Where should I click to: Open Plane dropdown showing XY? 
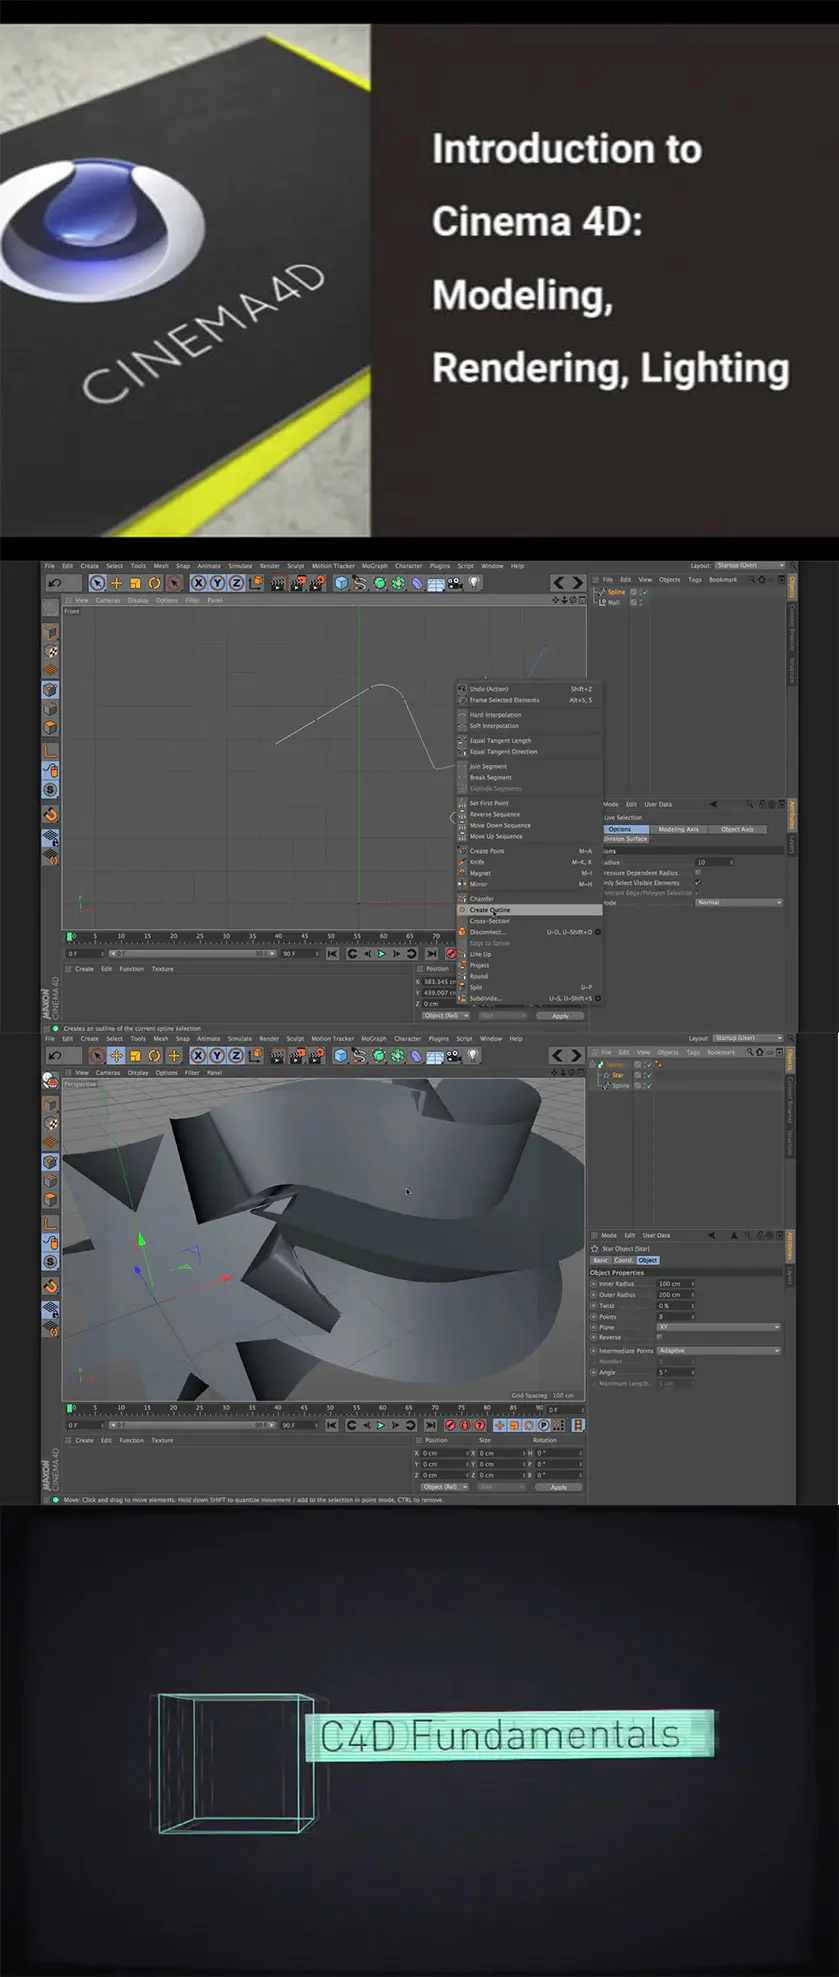click(718, 1327)
